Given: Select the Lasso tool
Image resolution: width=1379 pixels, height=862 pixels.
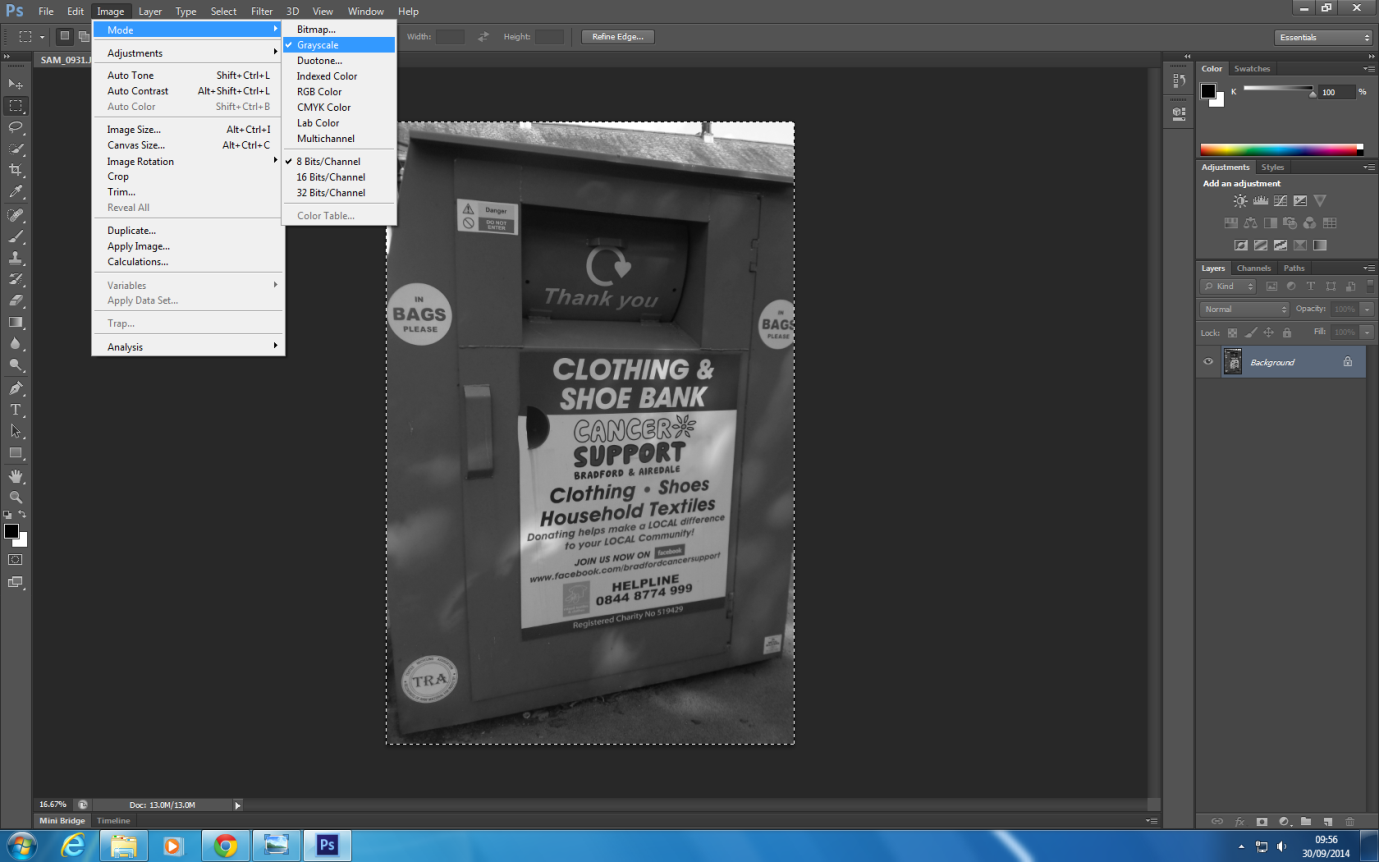Looking at the screenshot, I should coord(16,127).
